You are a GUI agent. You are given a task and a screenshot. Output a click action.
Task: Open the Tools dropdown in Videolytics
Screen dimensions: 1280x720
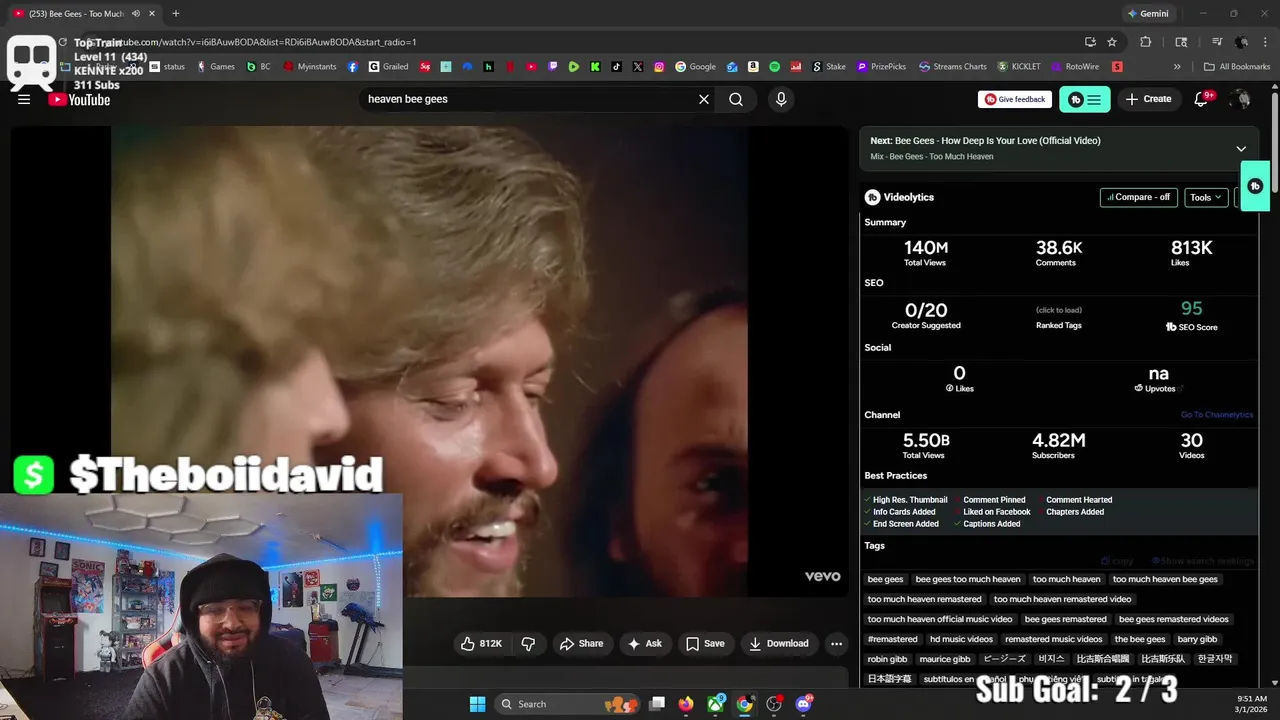[x=1206, y=197]
